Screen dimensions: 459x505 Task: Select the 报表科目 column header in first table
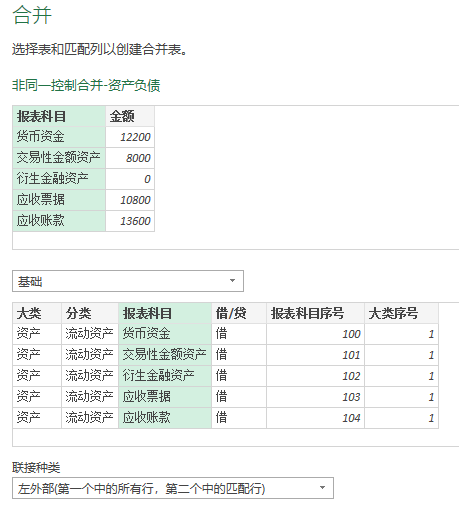[59, 116]
